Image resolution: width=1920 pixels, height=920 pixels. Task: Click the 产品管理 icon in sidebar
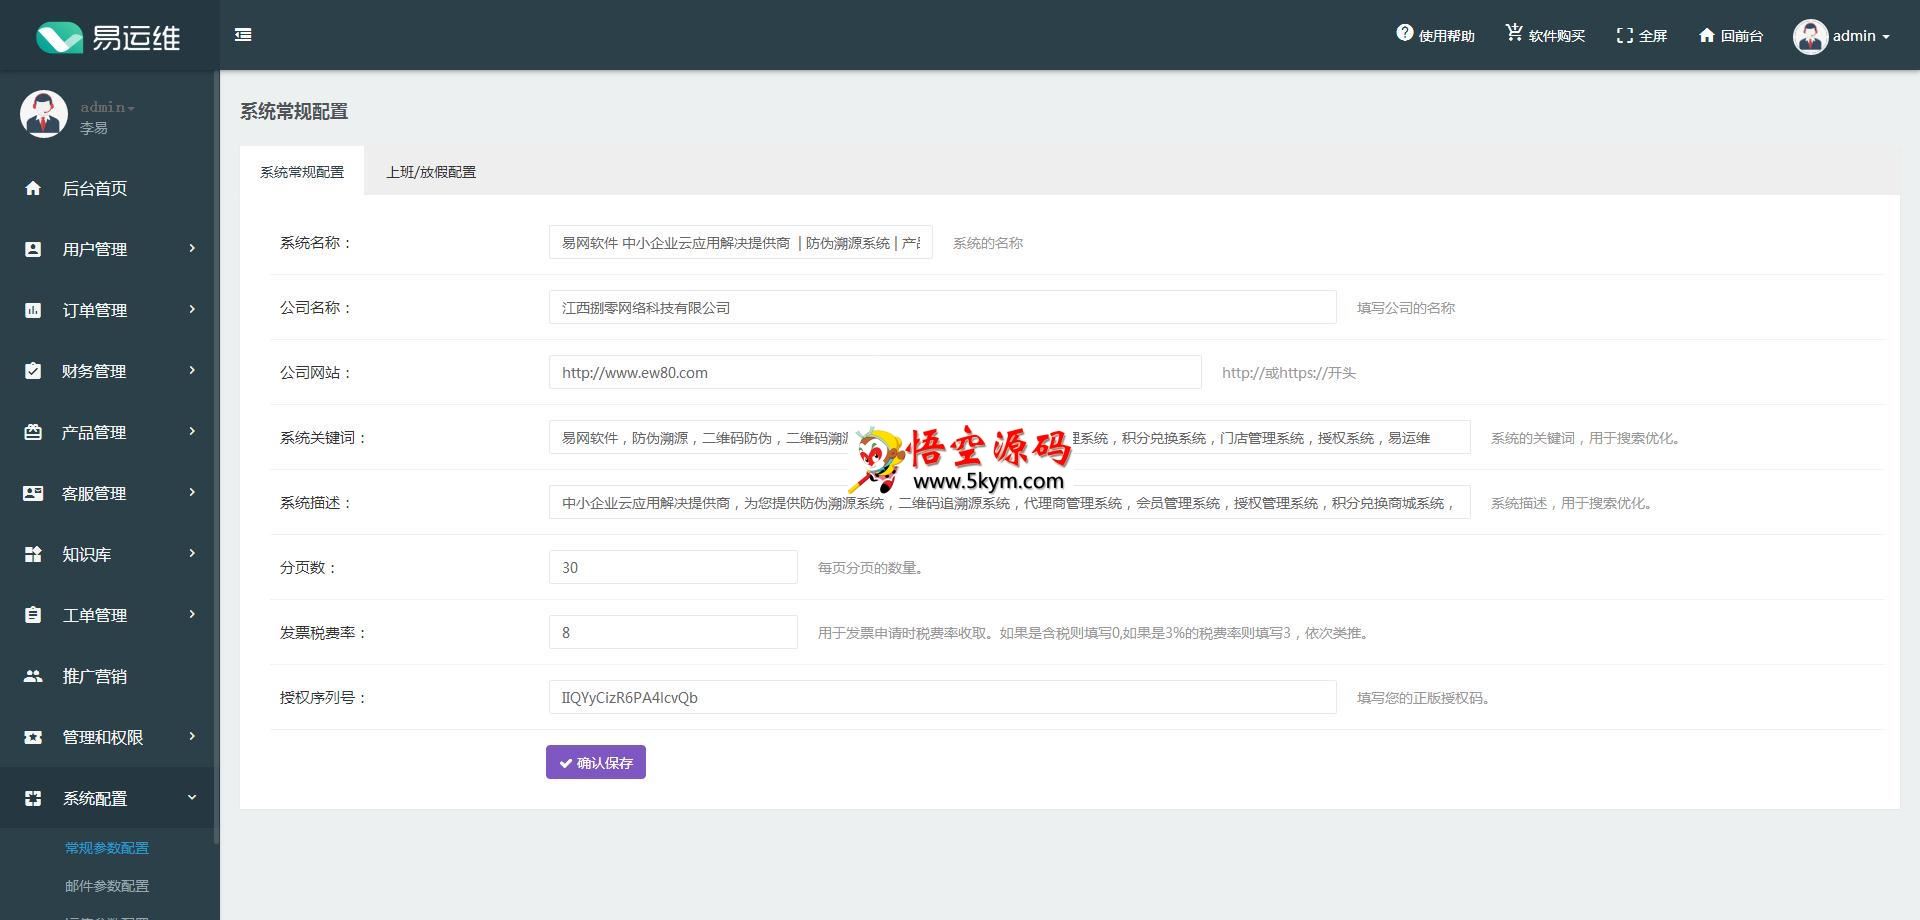(33, 432)
